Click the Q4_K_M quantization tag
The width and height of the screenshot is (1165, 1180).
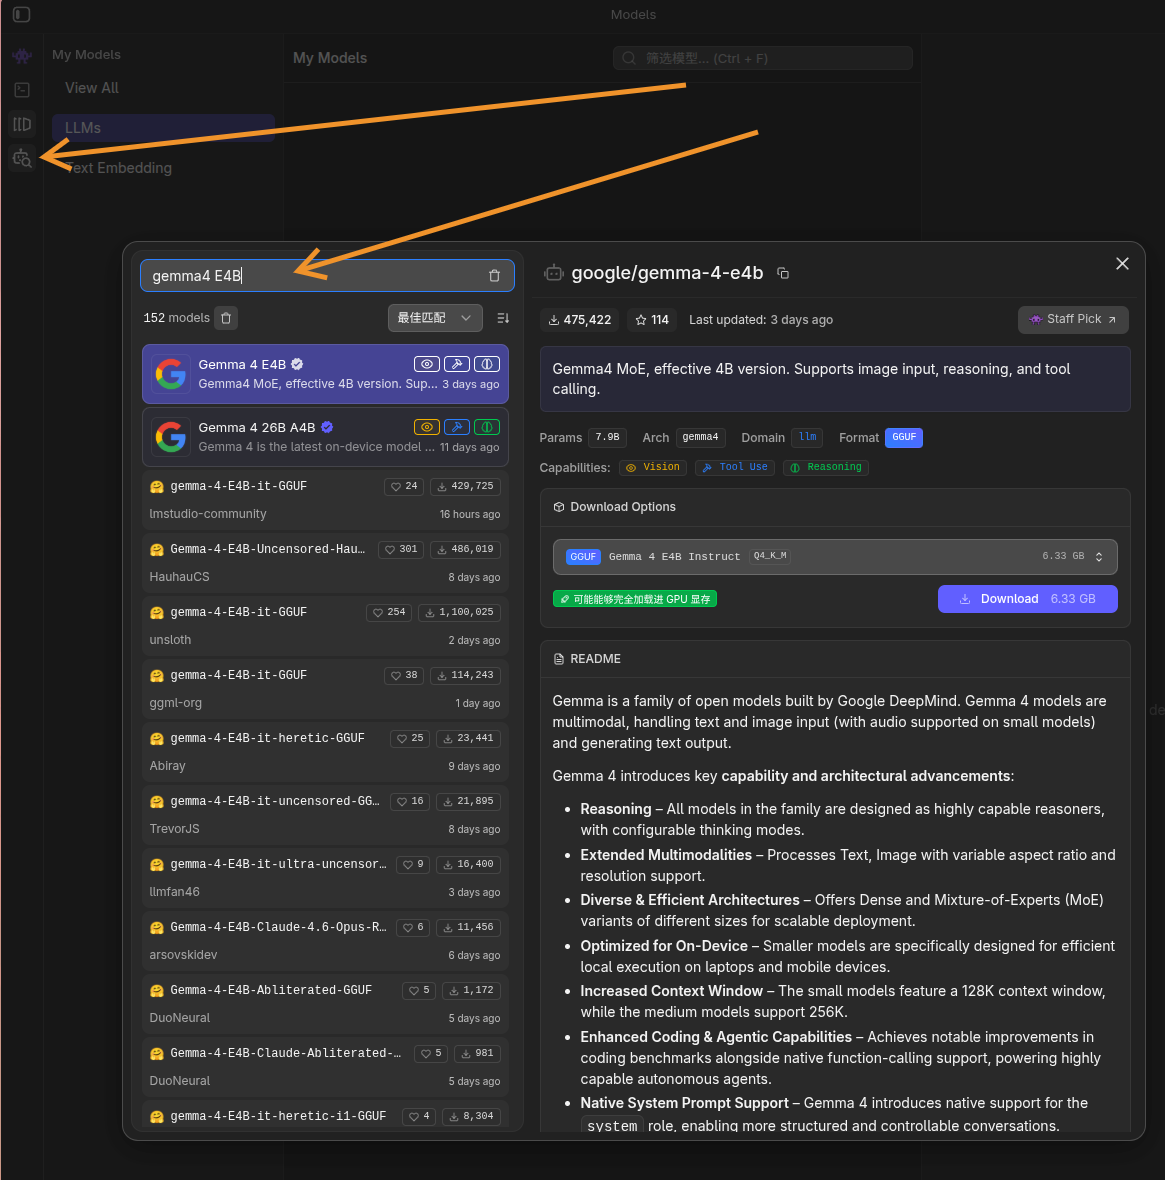point(770,556)
